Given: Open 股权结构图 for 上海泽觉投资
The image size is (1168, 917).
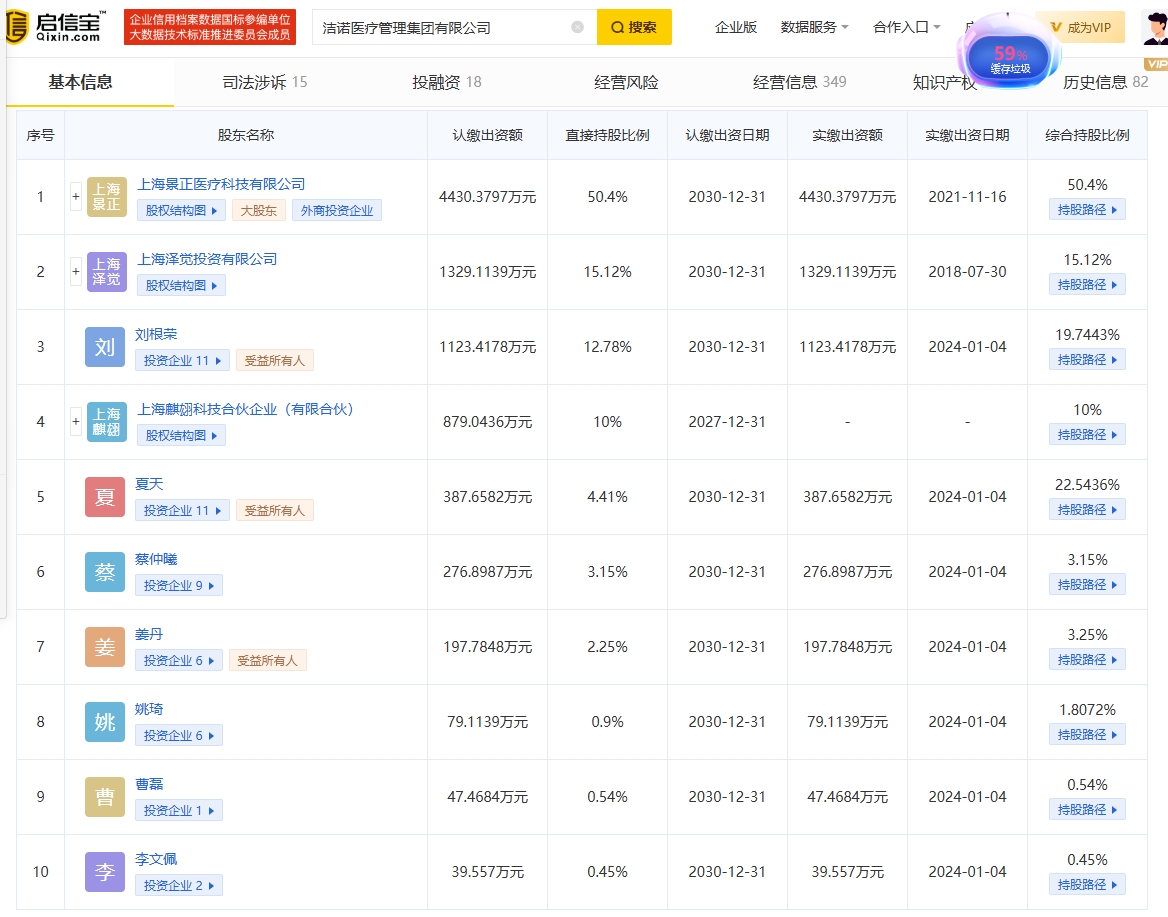Looking at the screenshot, I should pos(181,285).
